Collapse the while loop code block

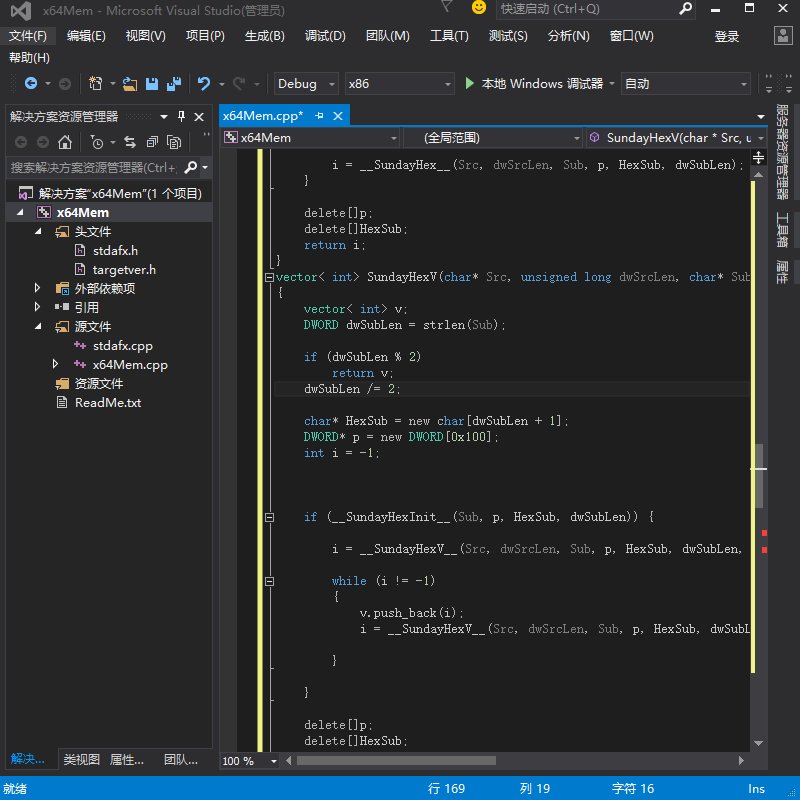pos(269,581)
